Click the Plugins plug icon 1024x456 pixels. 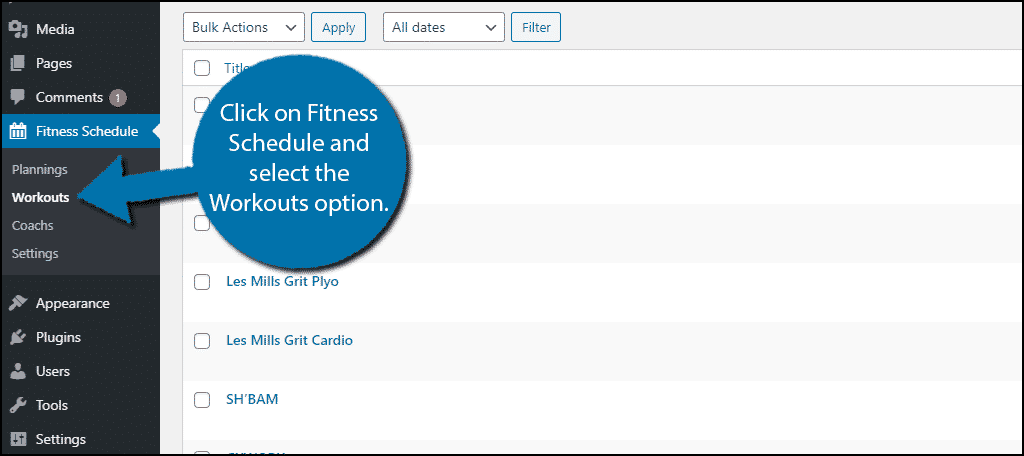(x=18, y=337)
